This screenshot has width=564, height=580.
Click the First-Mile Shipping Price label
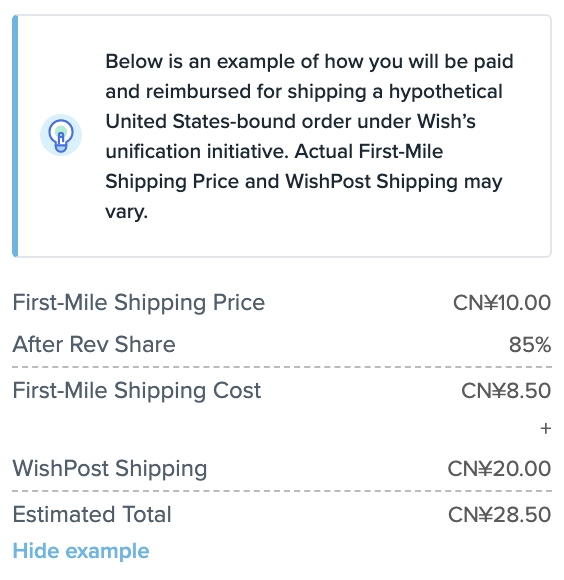point(139,303)
